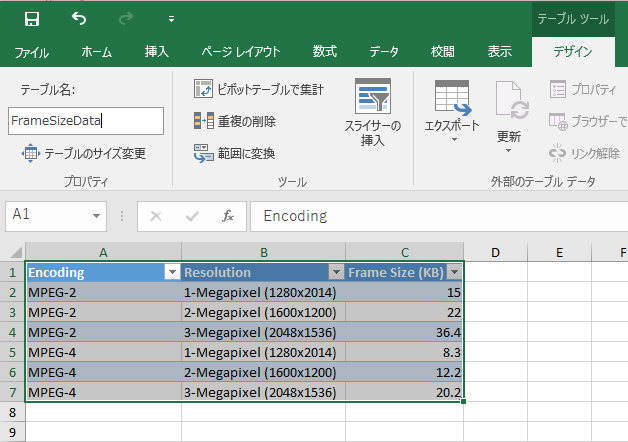
Task: Open the データ tab
Action: 384,52
